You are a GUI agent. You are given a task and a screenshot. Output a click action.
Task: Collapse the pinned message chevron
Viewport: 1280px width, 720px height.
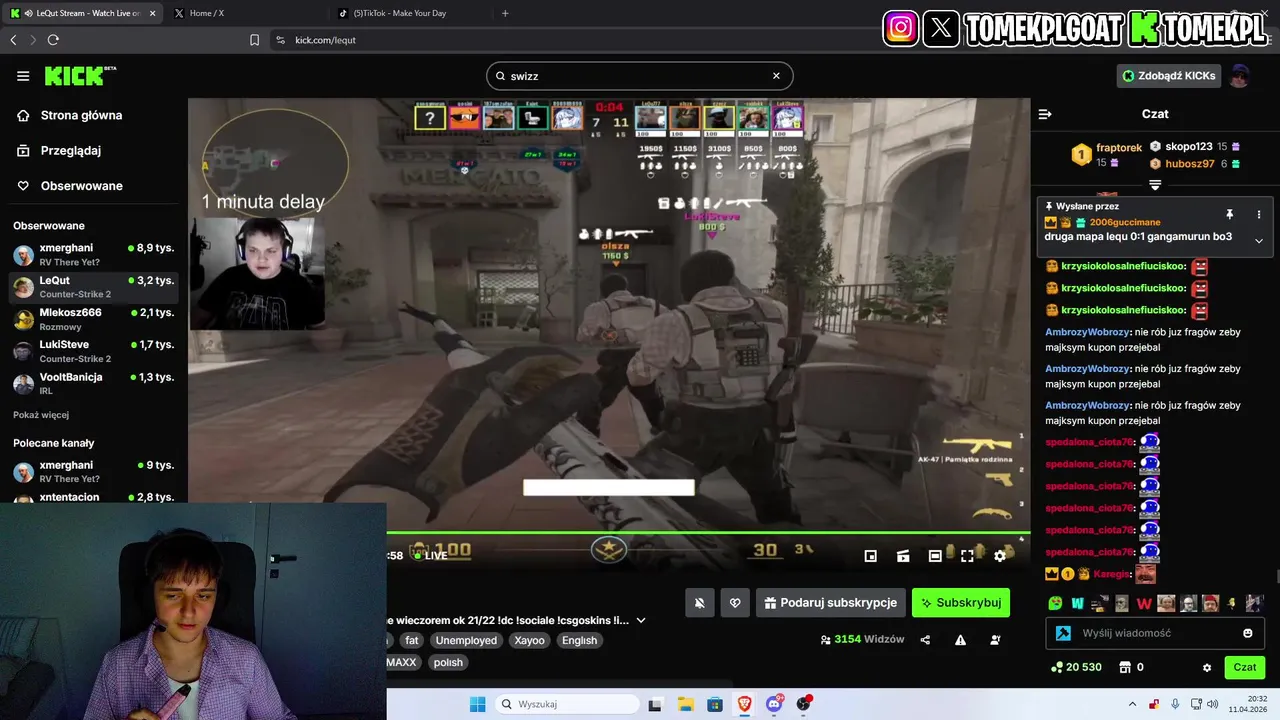click(x=1259, y=240)
